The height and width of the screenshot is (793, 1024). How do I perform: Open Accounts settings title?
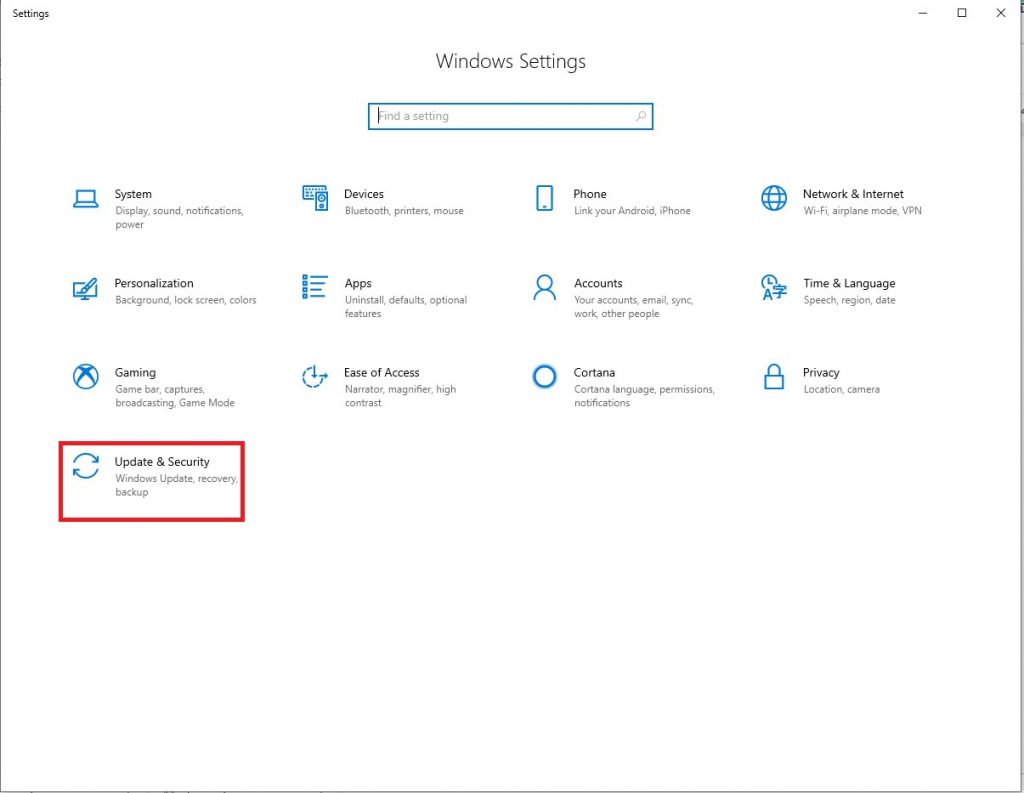pyautogui.click(x=598, y=283)
